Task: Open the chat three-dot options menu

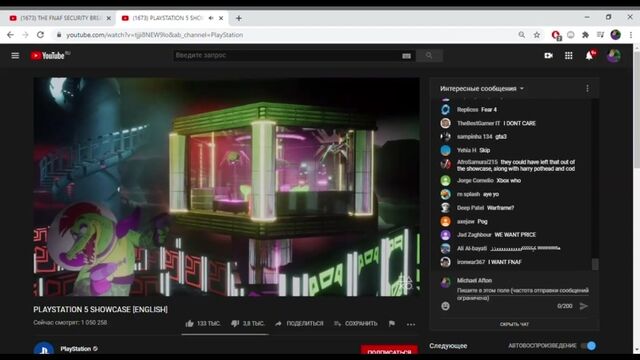Action: coord(587,89)
